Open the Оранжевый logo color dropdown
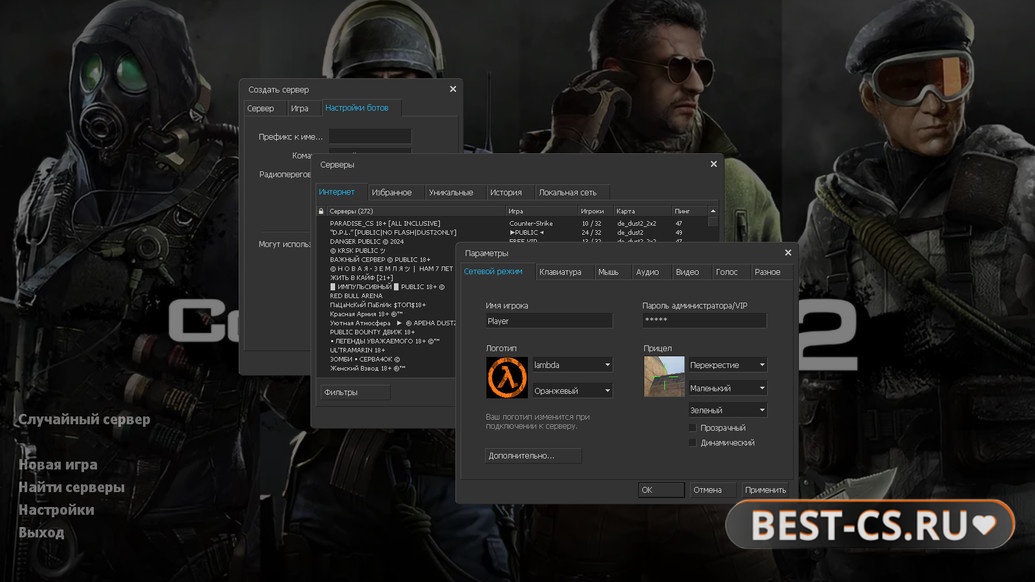Screen dimensions: 1035x582 572,391
